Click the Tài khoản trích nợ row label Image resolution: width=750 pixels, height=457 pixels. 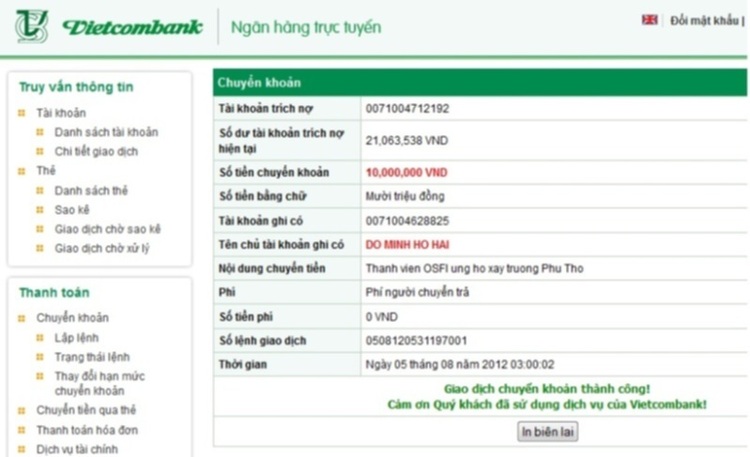pyautogui.click(x=265, y=109)
